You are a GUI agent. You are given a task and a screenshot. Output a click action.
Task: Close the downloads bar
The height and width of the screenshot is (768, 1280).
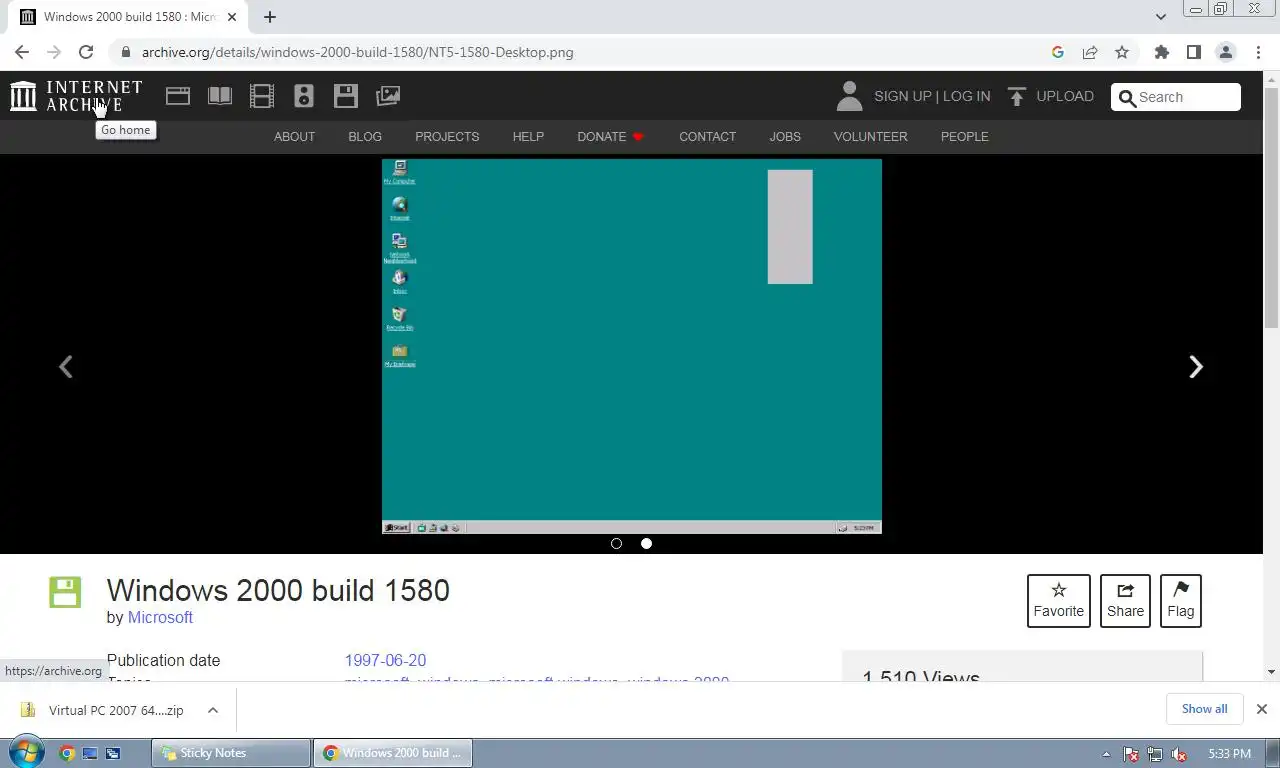pyautogui.click(x=1261, y=709)
